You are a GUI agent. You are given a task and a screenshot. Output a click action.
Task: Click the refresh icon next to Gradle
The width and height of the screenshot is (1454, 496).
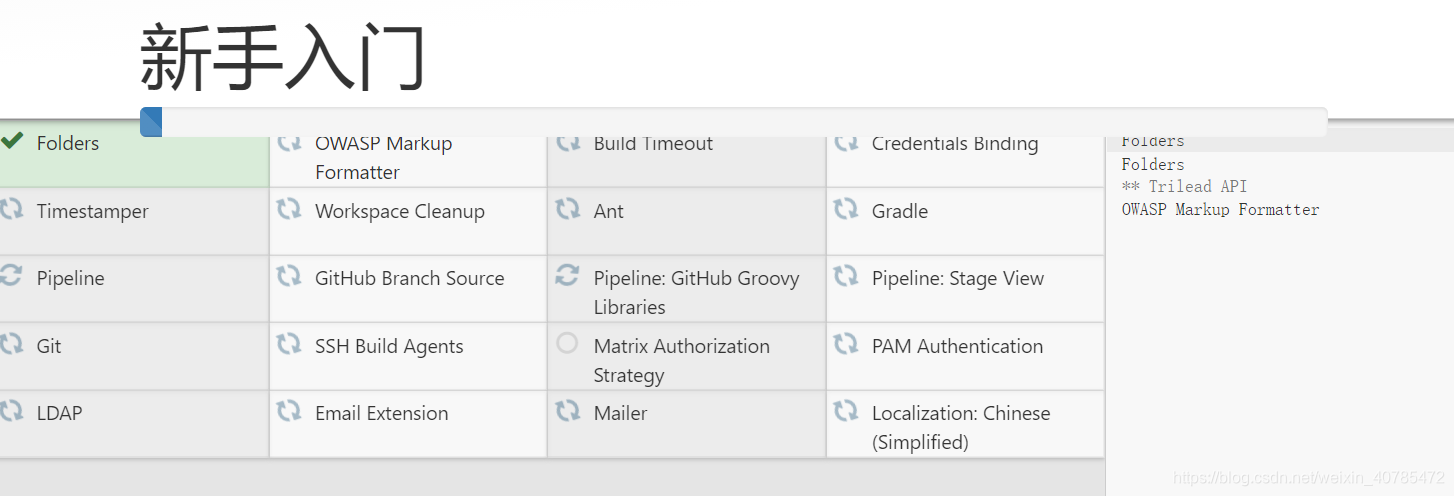click(x=846, y=209)
